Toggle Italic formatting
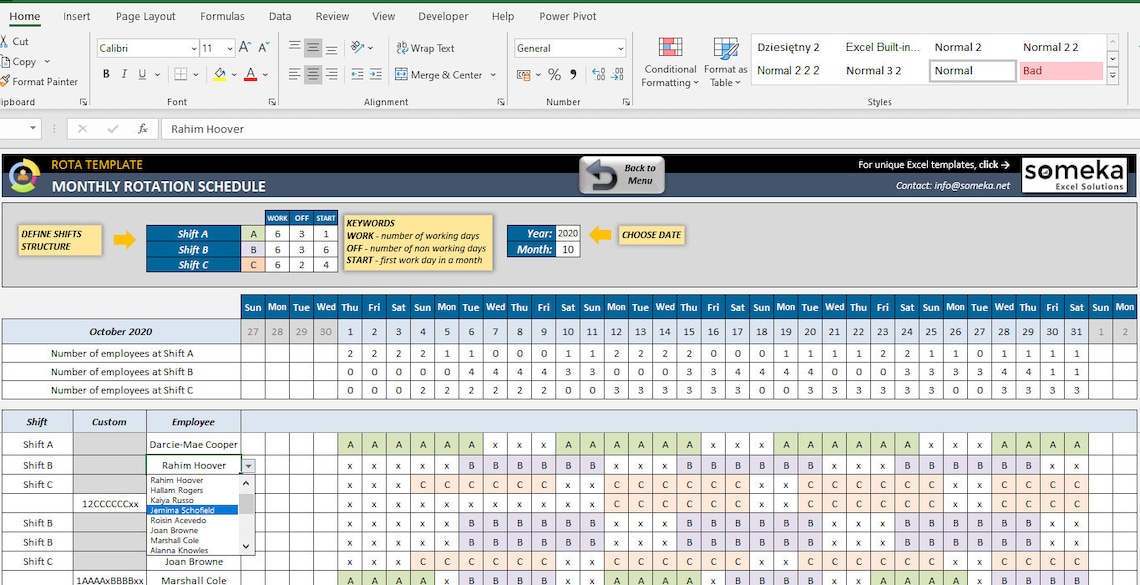Screen dimensions: 1140x585 122,74
